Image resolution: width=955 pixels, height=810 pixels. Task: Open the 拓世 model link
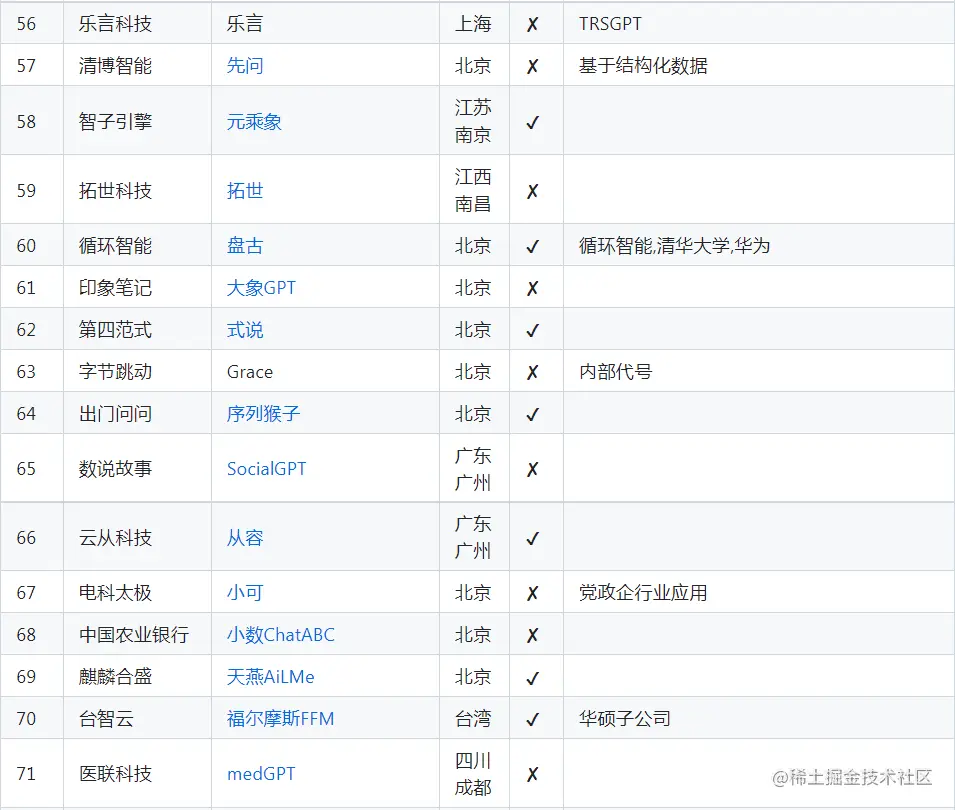tap(245, 189)
